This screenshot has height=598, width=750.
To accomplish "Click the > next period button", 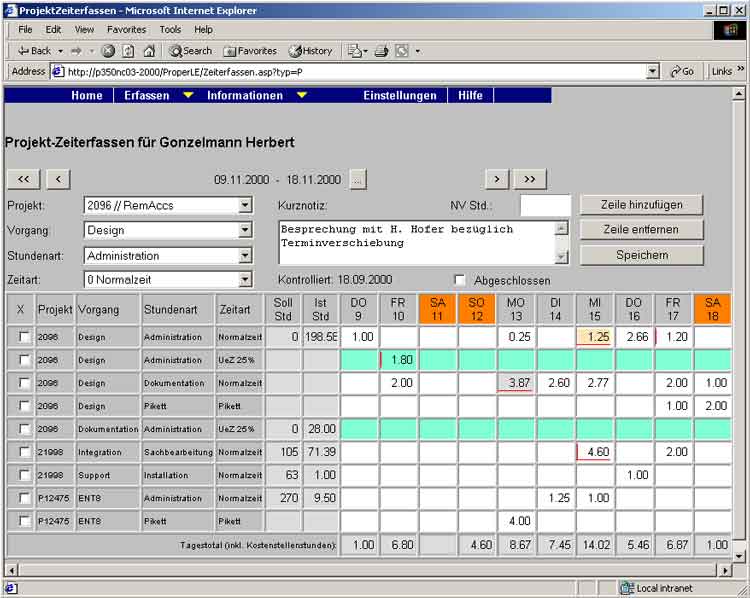I will click(x=497, y=179).
